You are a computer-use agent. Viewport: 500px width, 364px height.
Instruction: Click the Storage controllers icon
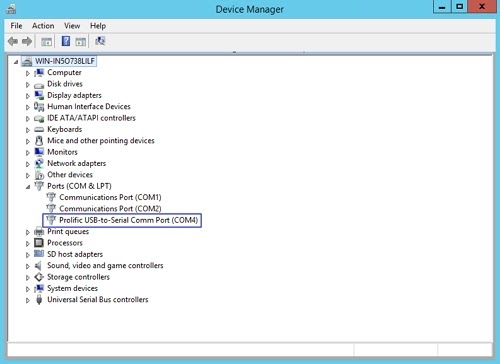(39, 277)
